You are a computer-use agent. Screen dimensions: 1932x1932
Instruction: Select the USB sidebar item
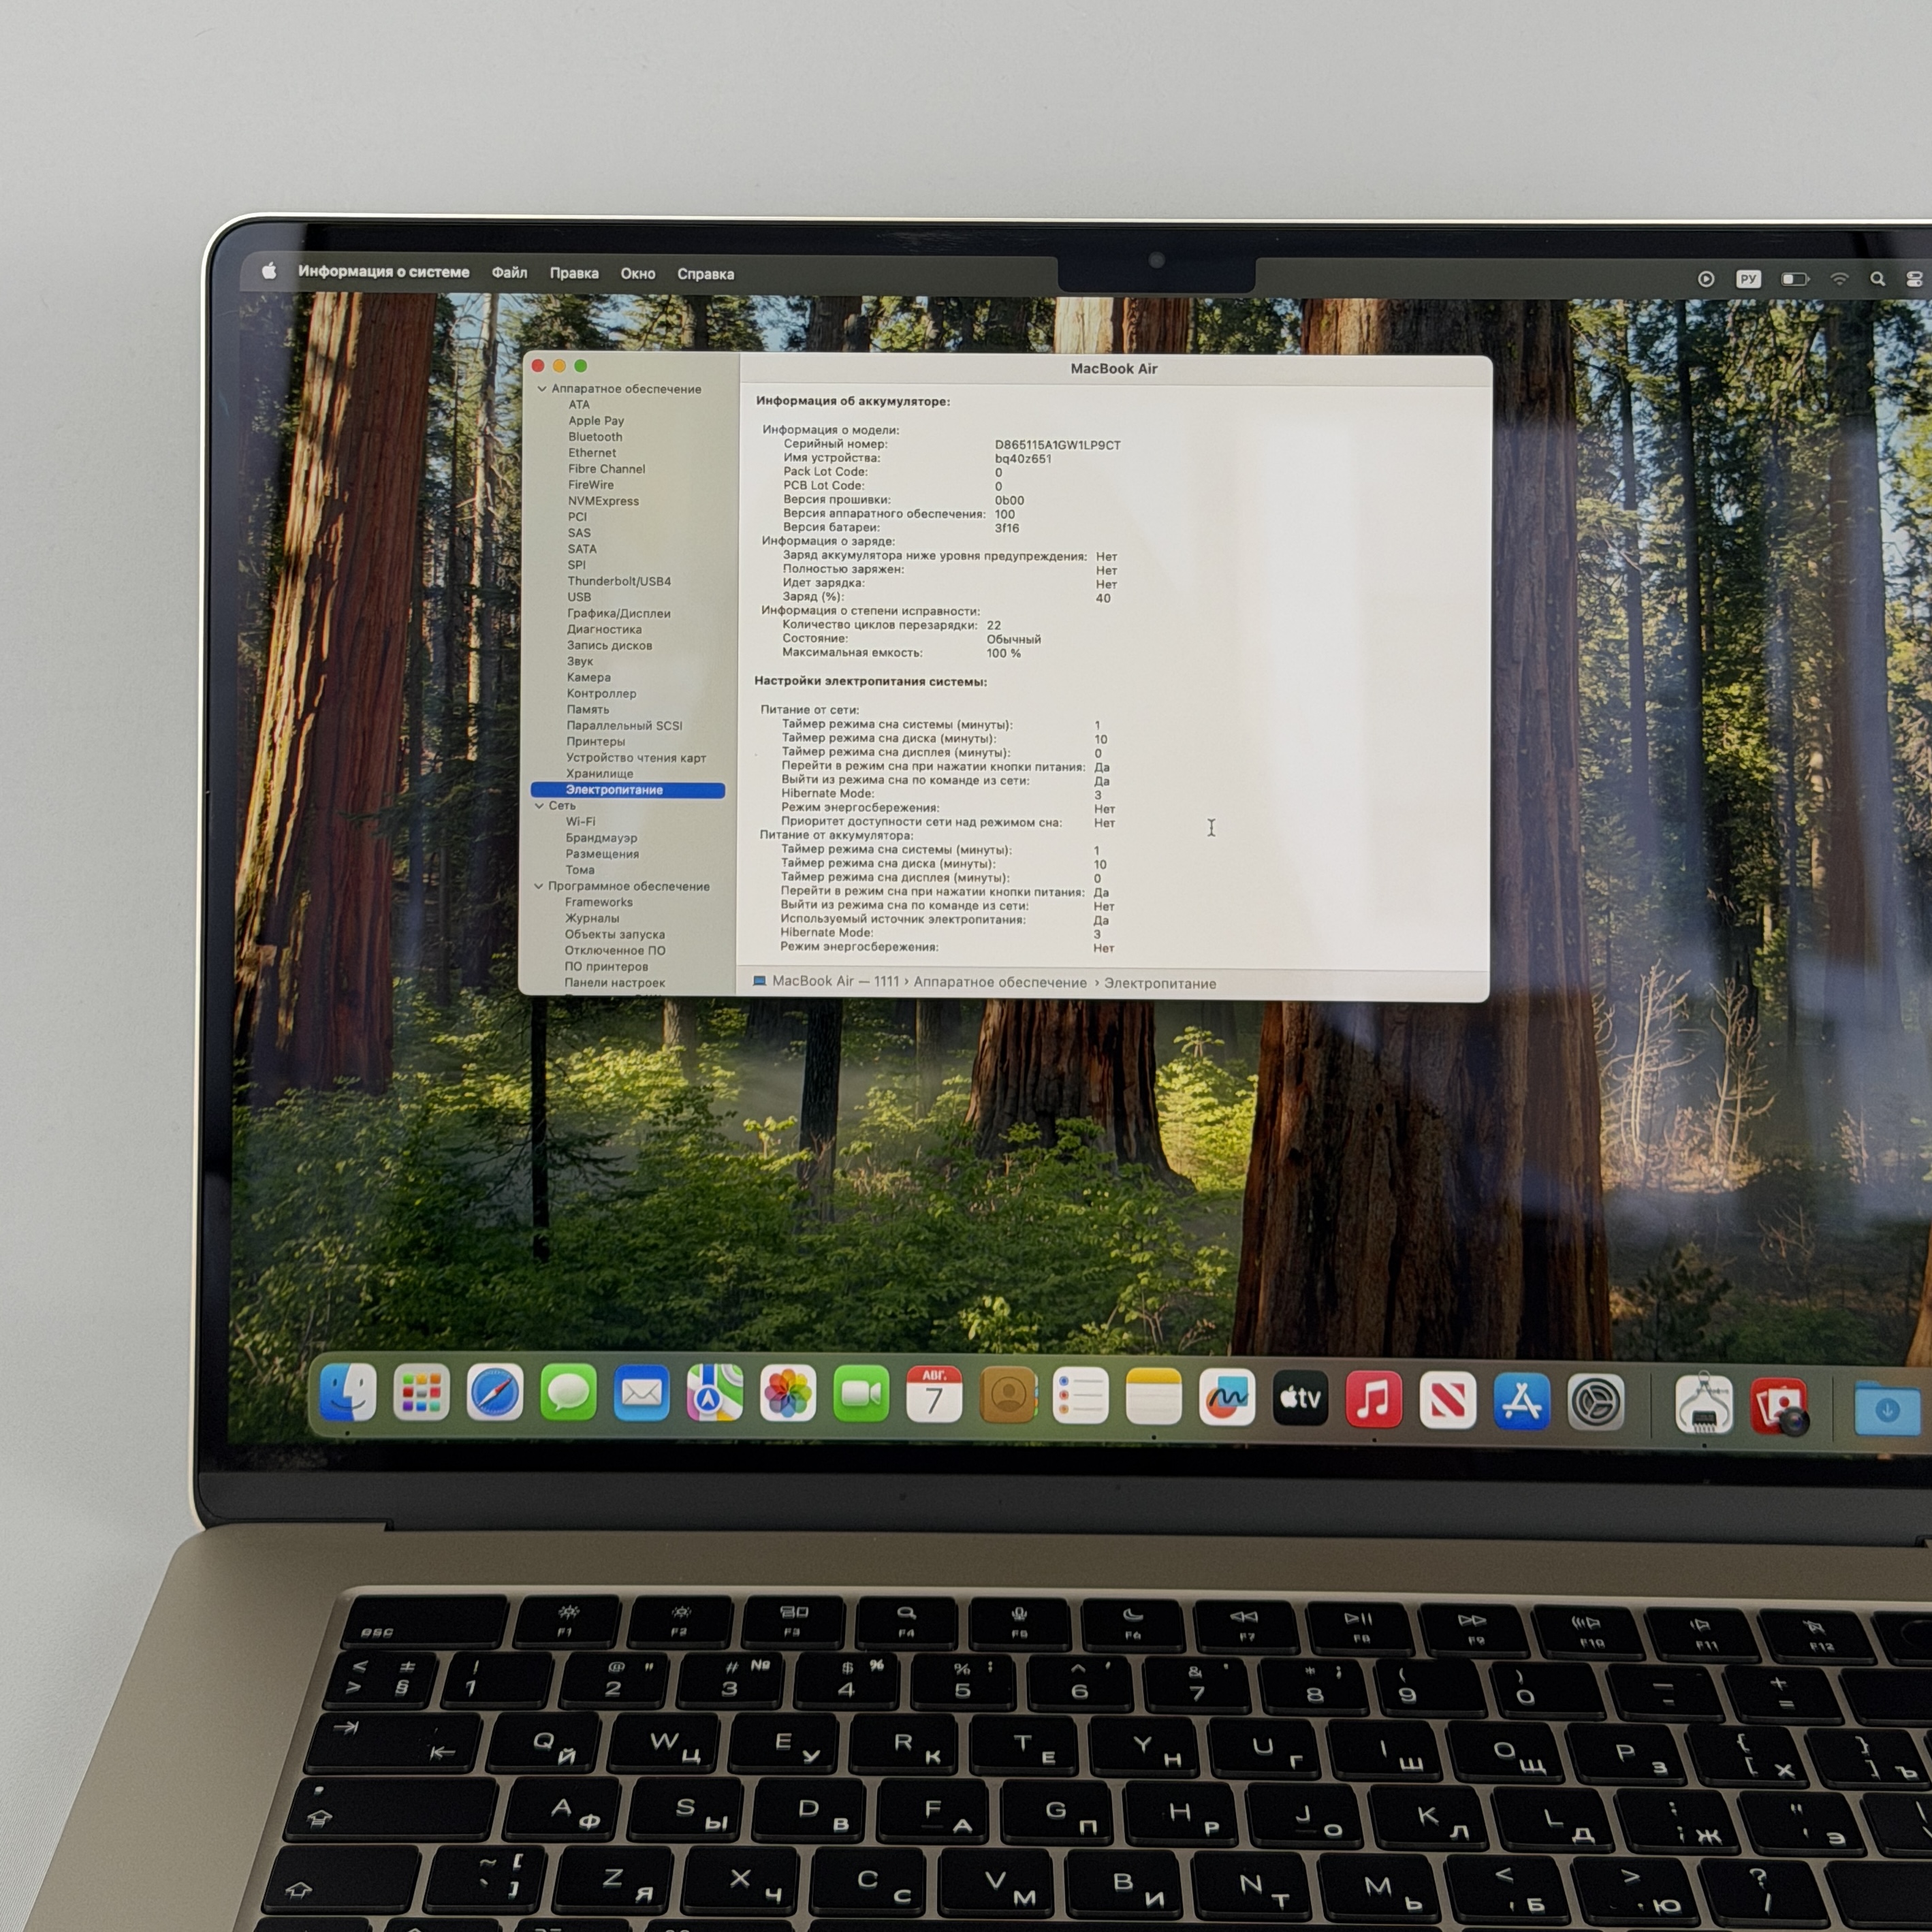click(x=579, y=597)
